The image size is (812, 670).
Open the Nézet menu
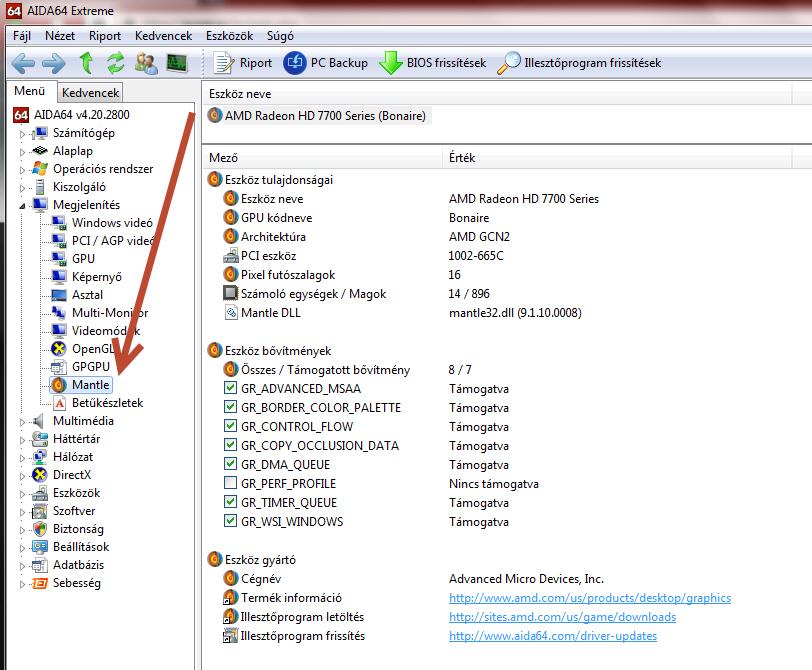(x=60, y=36)
